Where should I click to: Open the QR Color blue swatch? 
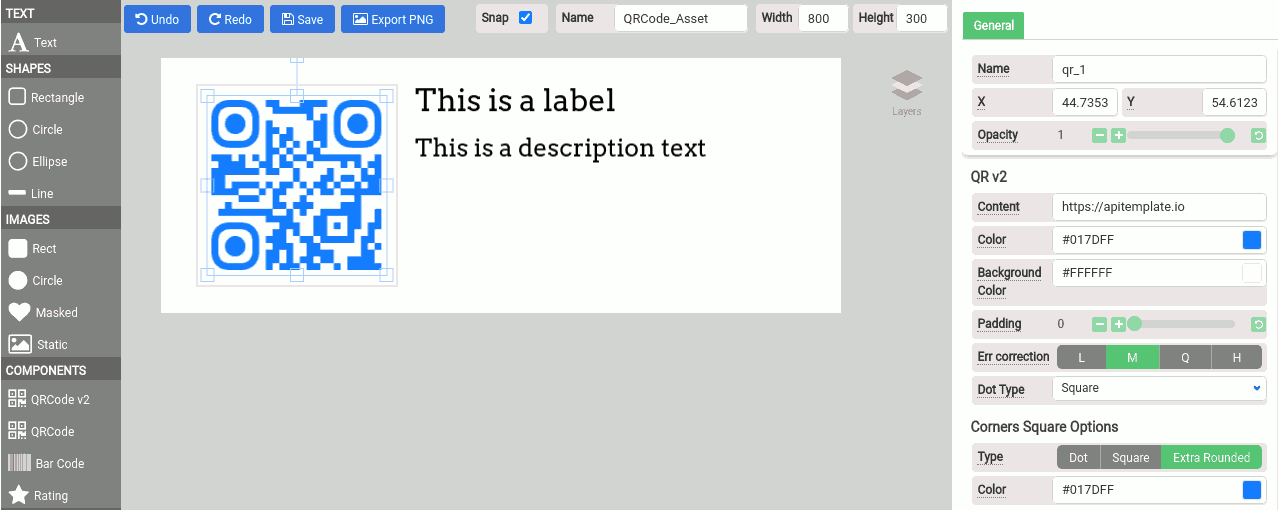coord(1251,240)
